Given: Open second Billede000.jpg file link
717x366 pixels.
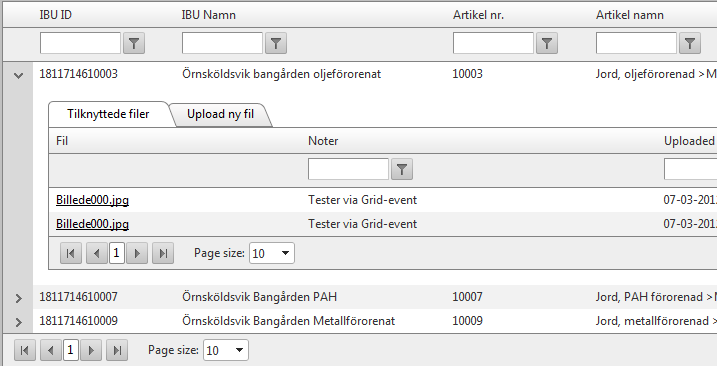Looking at the screenshot, I should pos(92,224).
